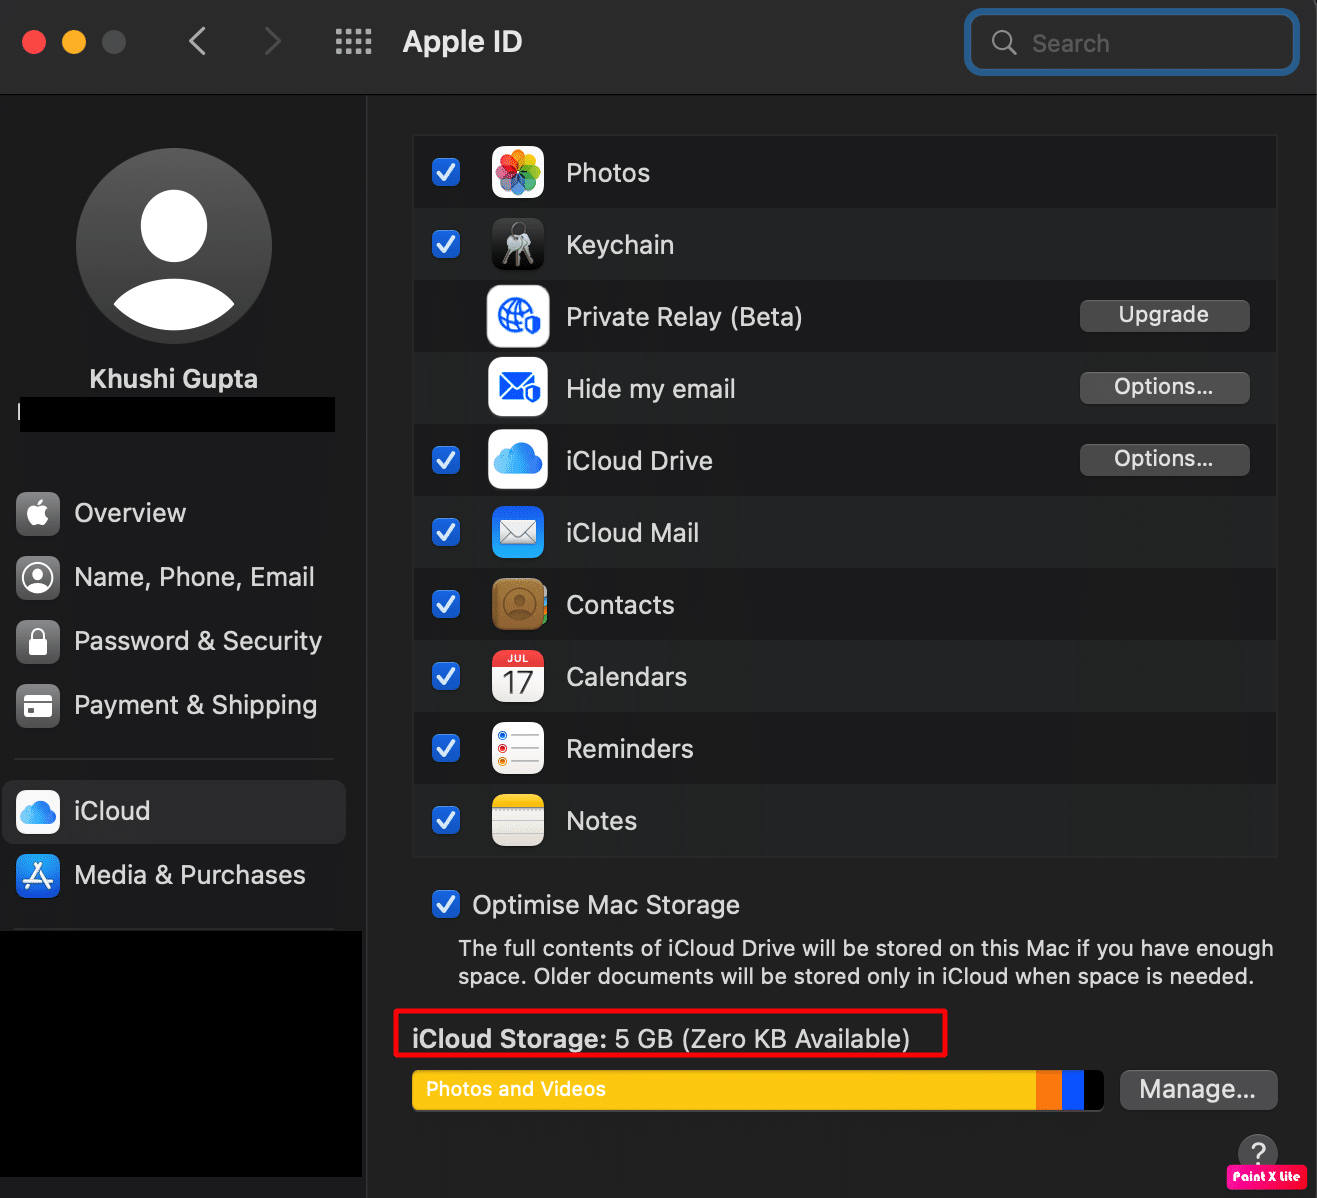Click the Hide my email envelope icon
Screen dimensions: 1317x1198
tap(518, 388)
